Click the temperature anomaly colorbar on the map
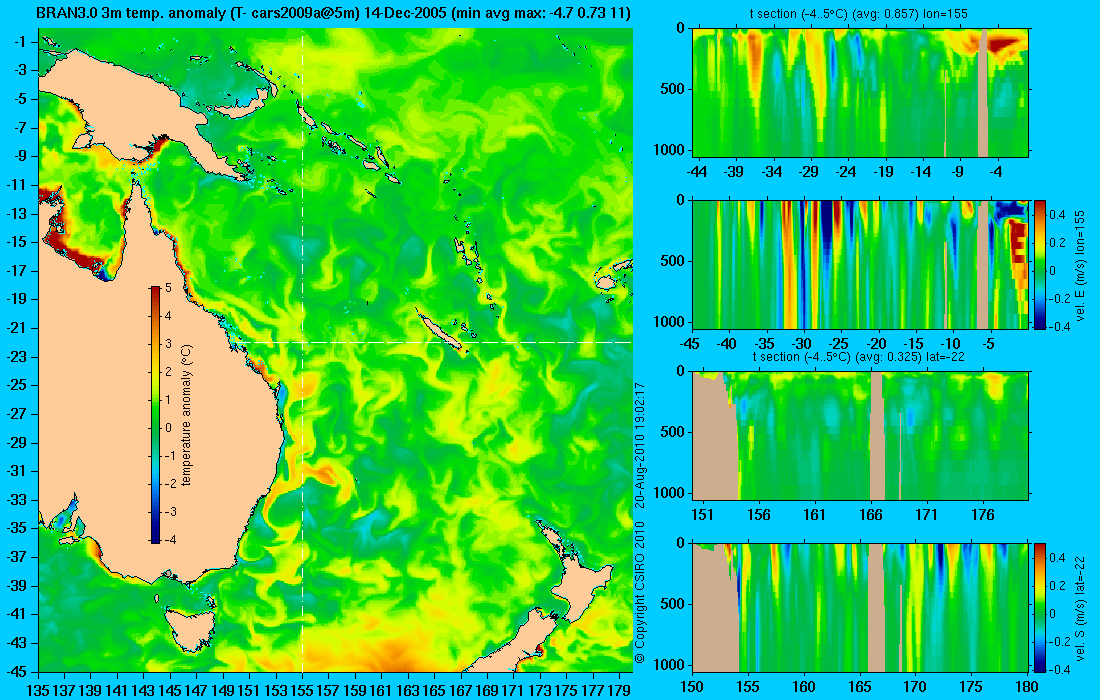 (x=155, y=414)
